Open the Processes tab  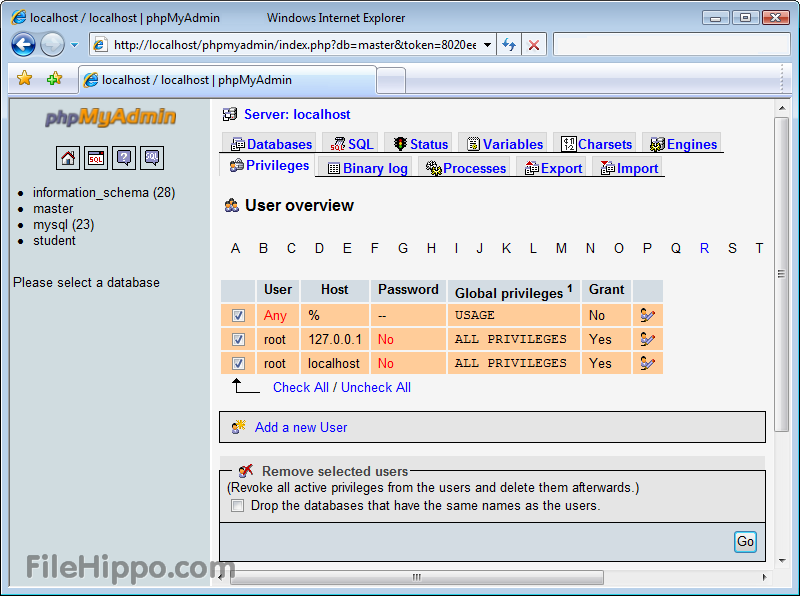click(465, 168)
